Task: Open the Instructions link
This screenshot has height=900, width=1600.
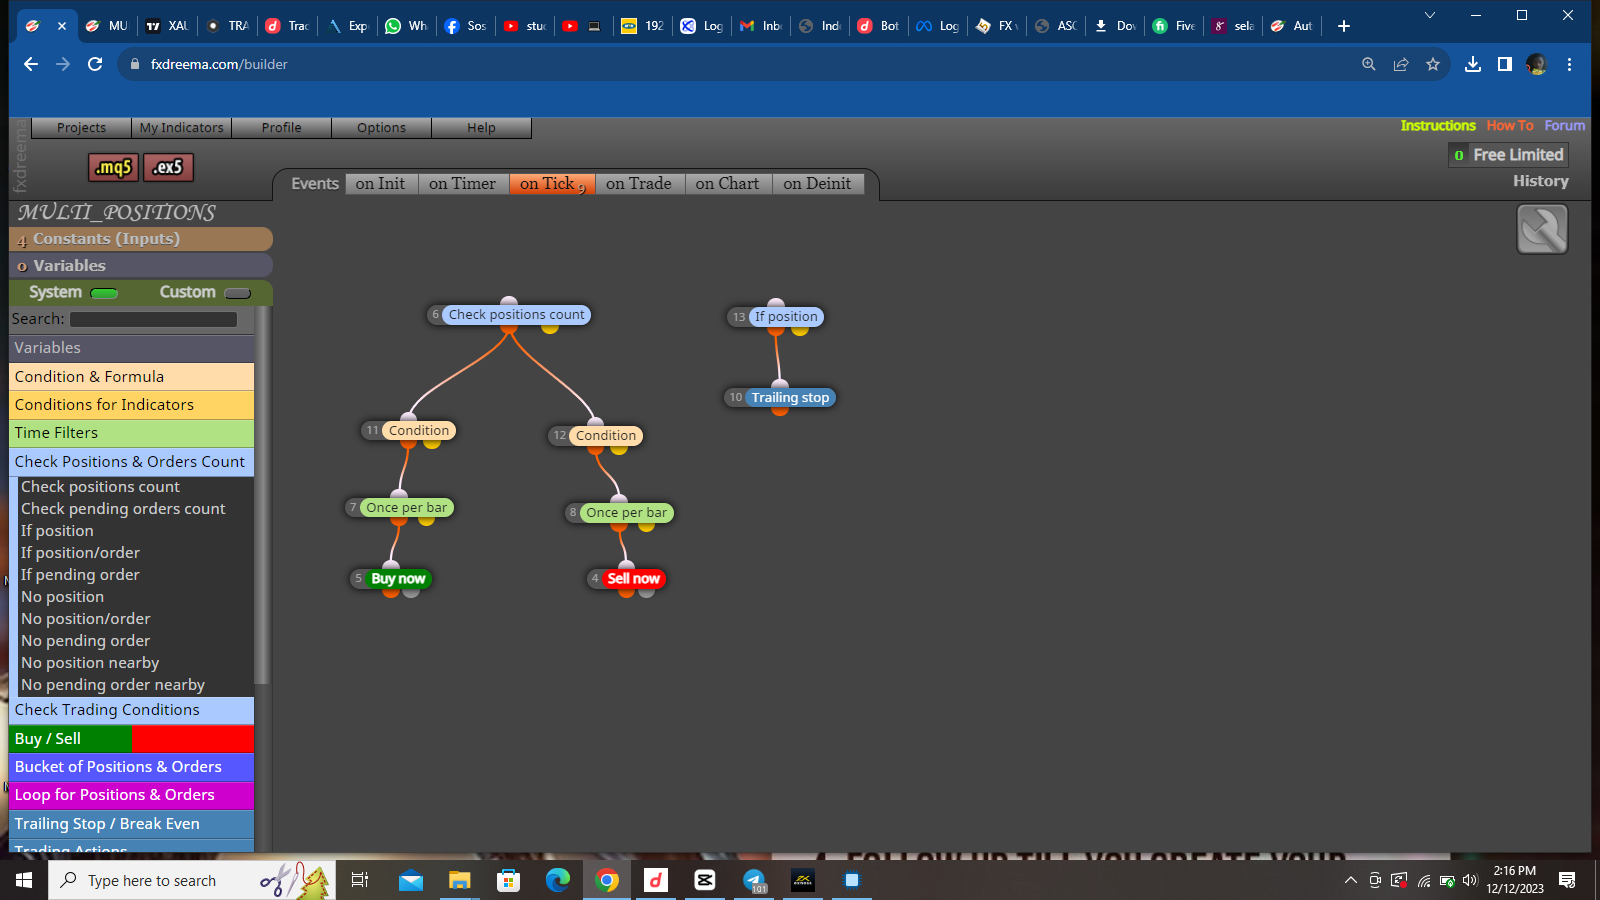Action: [x=1438, y=126]
